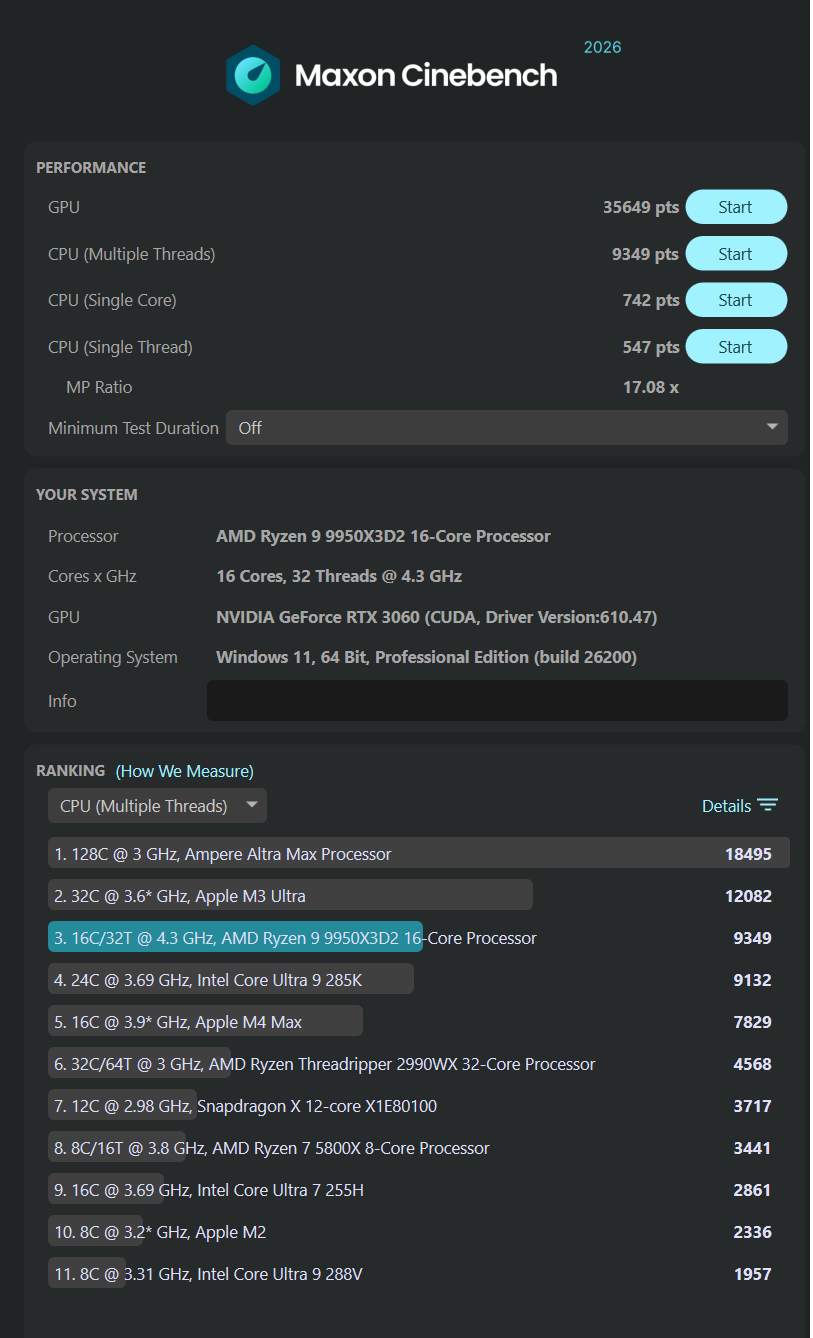
Task: Click the Maxon Cinebench logo icon
Action: coord(253,75)
